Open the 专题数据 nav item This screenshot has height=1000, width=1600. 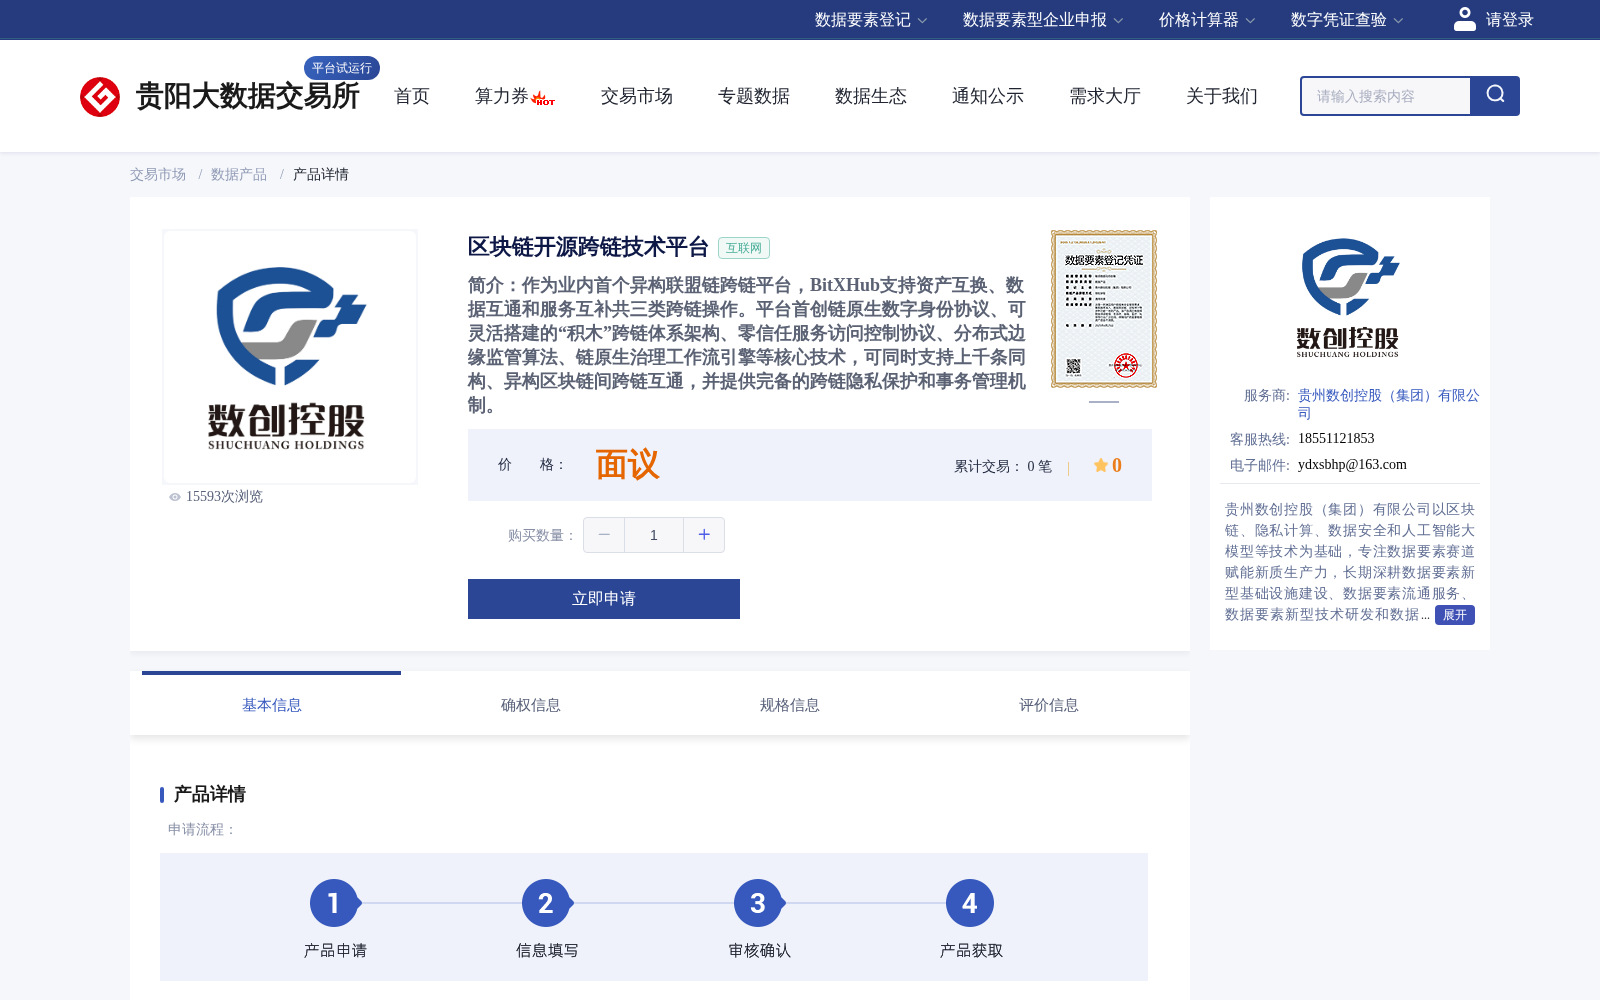(x=754, y=96)
